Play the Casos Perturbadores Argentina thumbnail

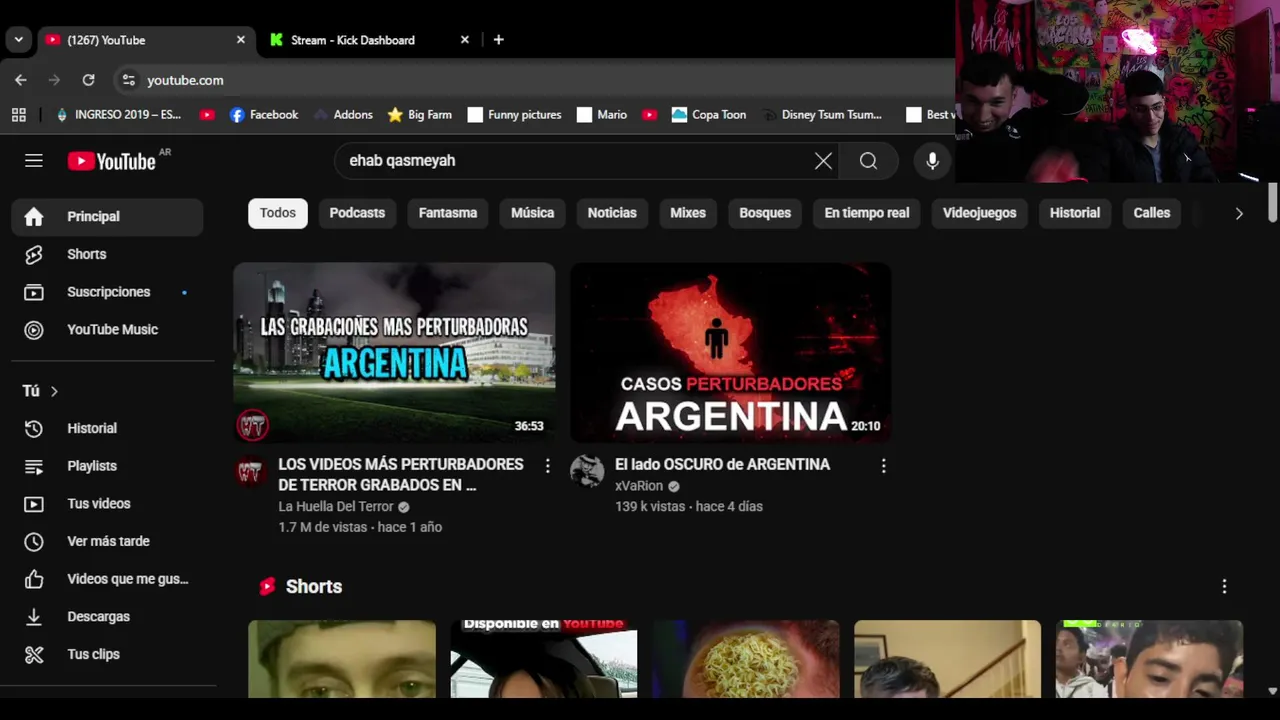point(730,352)
